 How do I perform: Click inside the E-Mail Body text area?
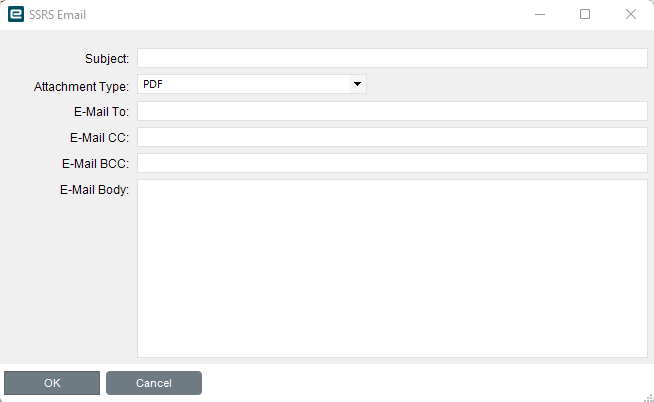click(392, 268)
